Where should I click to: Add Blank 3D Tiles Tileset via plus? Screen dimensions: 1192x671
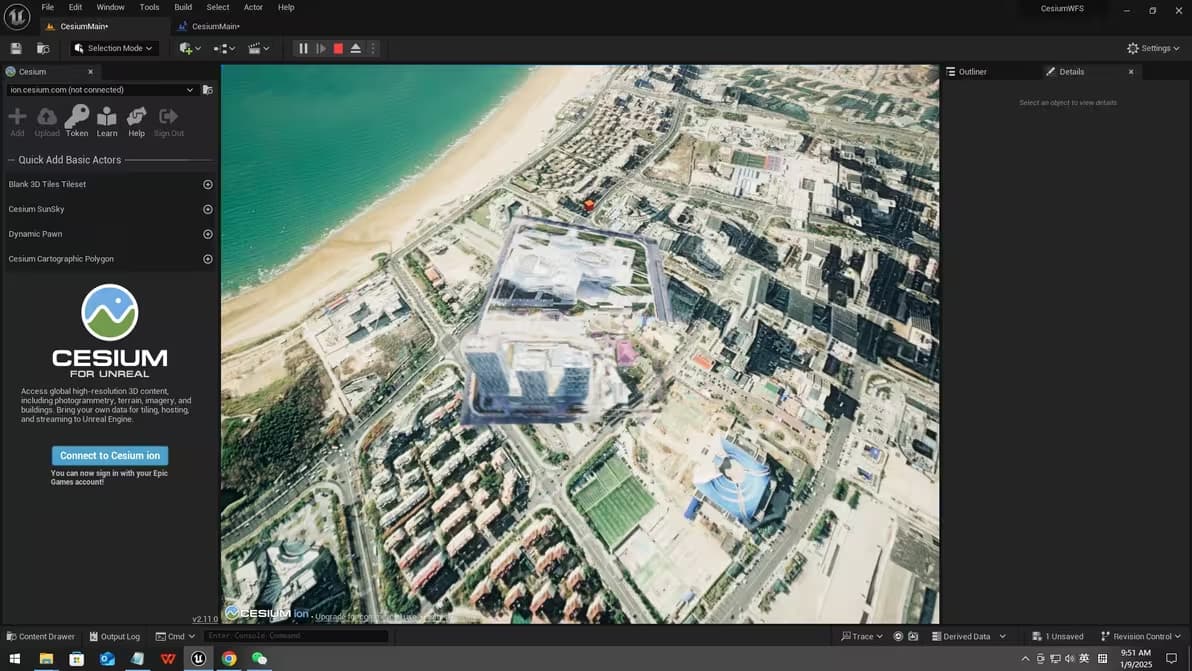[x=208, y=185]
